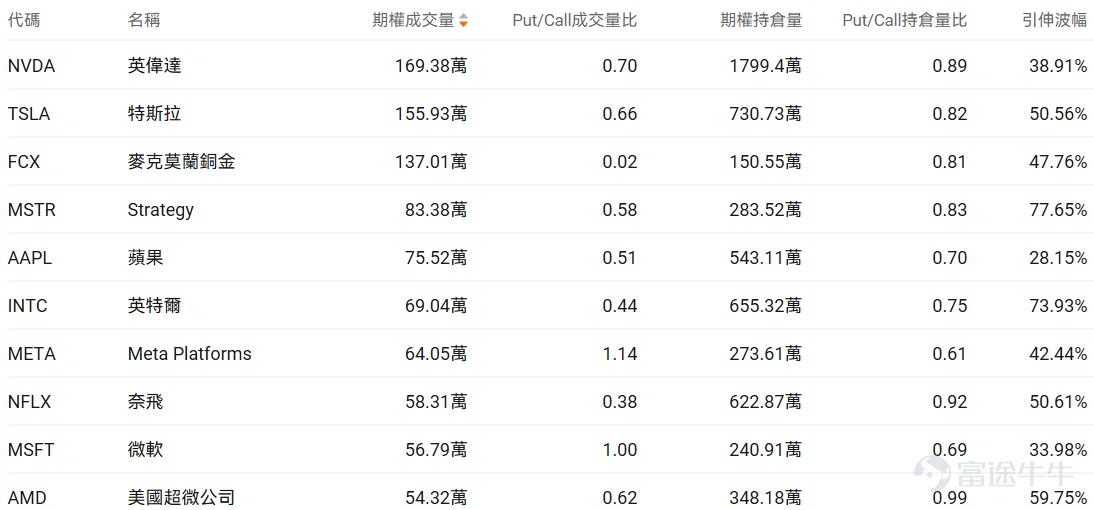Click TSLA open interest 730.73萬
The image size is (1094, 510).
(766, 114)
